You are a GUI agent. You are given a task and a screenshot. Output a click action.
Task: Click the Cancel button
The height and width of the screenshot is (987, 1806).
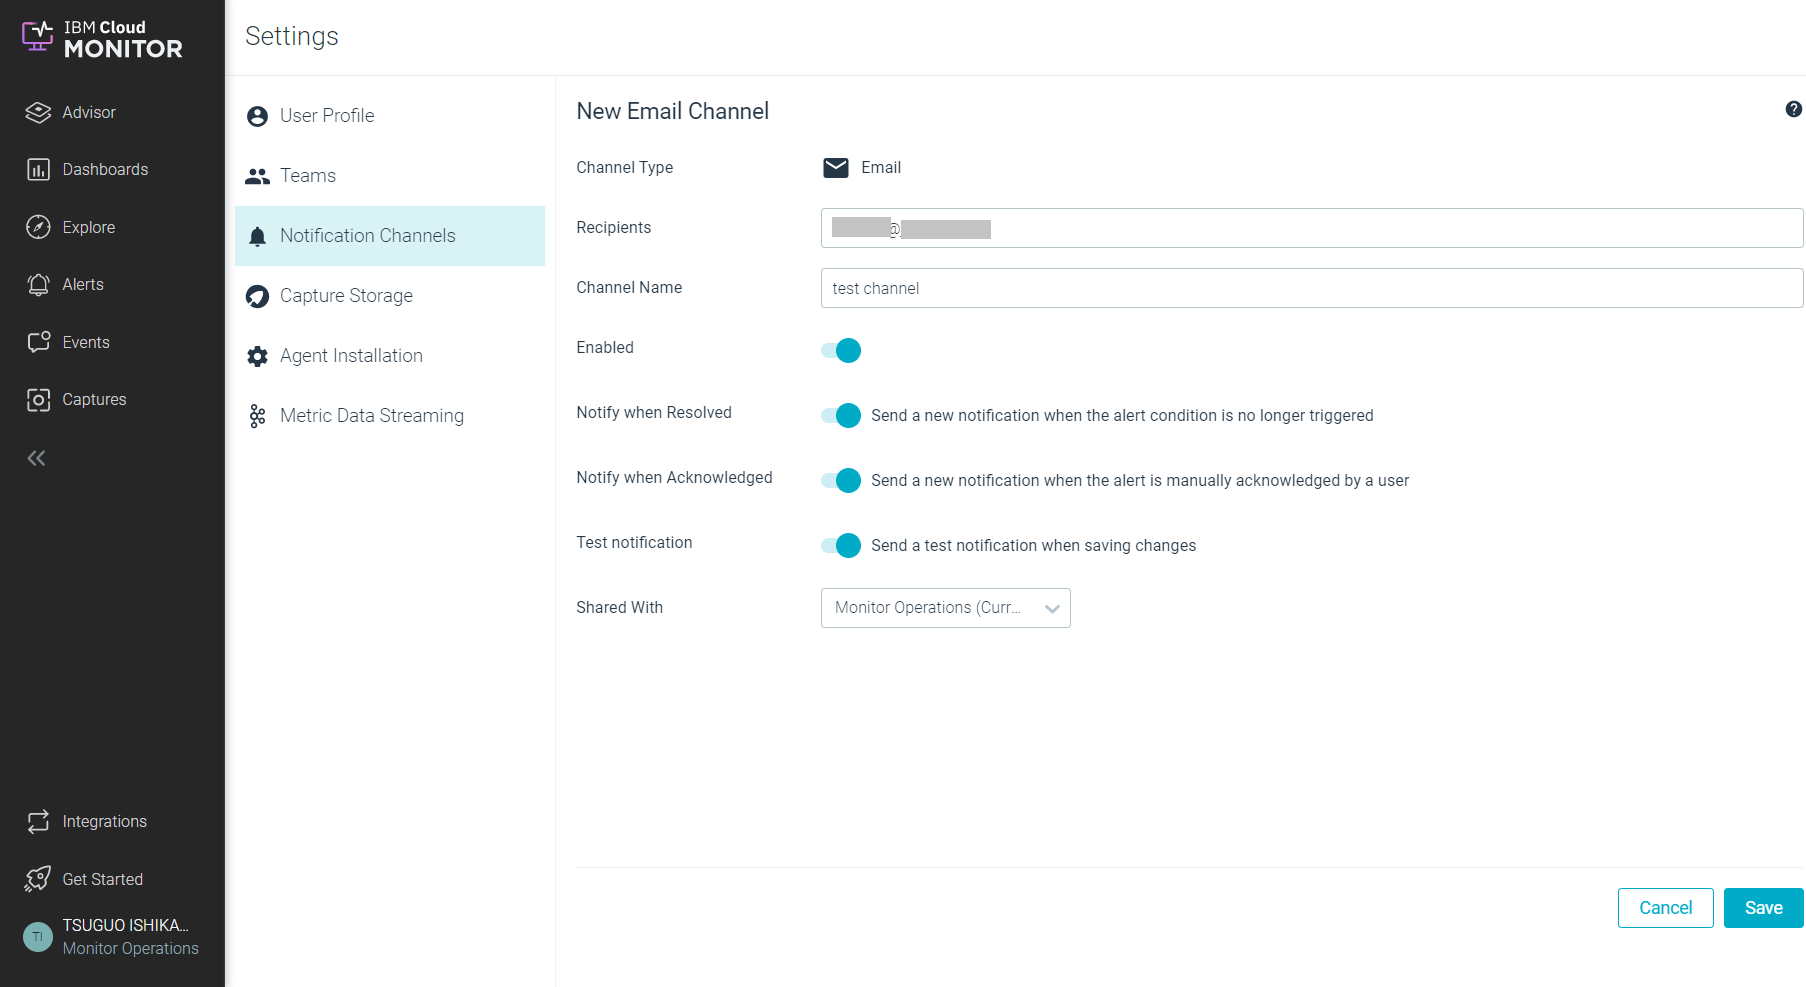point(1666,908)
